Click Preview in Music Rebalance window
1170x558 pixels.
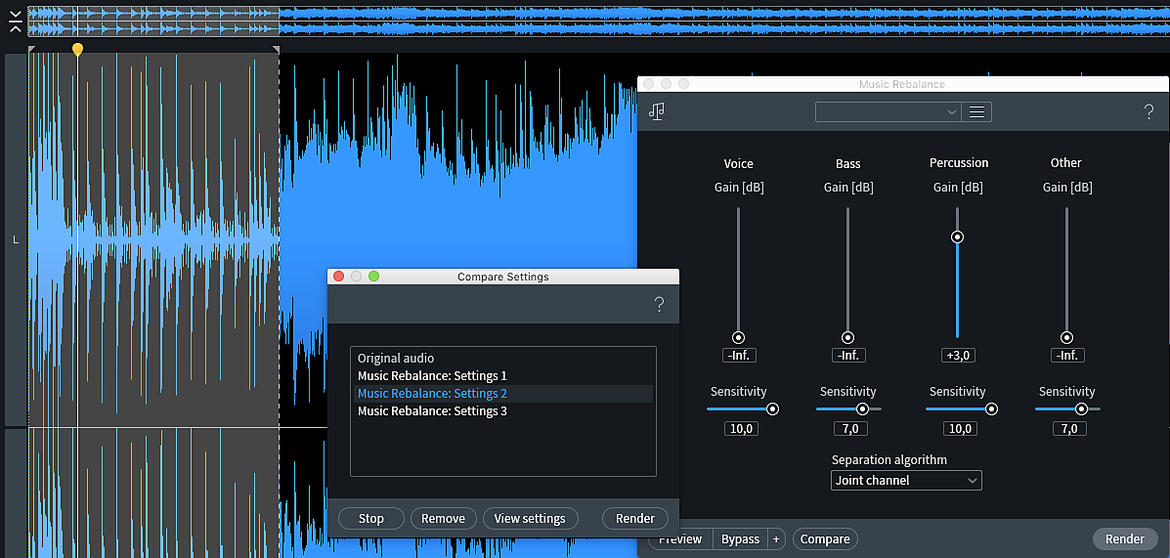point(681,539)
